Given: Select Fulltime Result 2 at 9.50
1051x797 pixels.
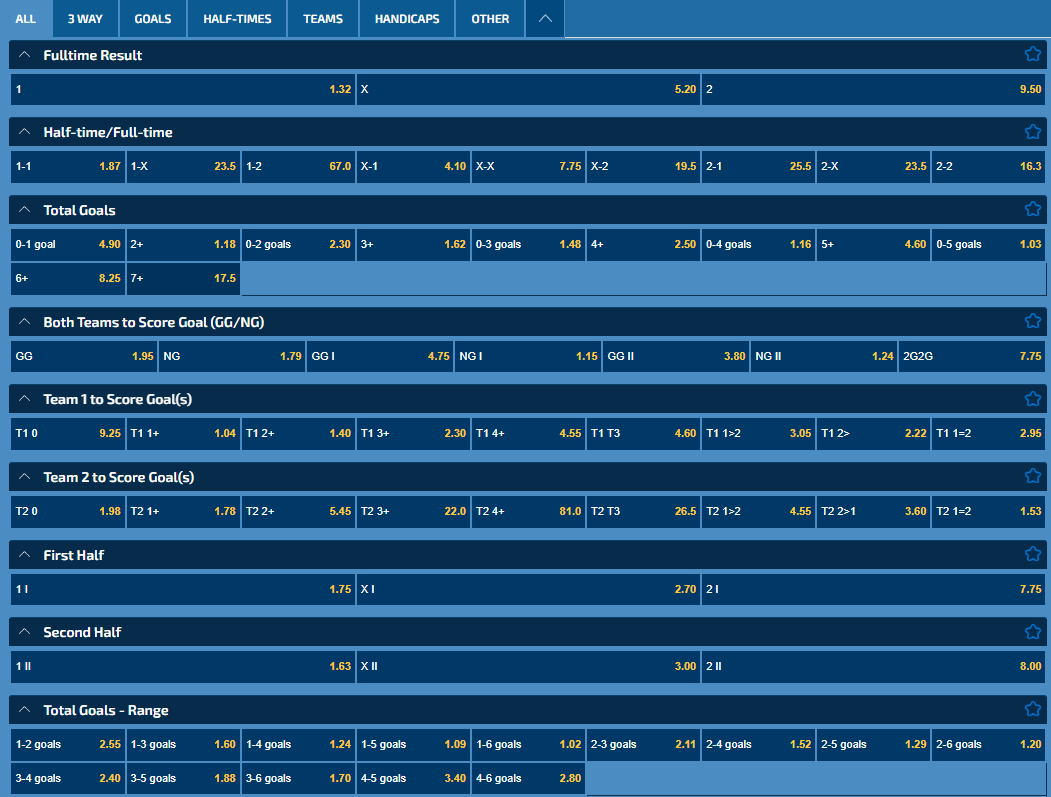Looking at the screenshot, I should coord(874,89).
